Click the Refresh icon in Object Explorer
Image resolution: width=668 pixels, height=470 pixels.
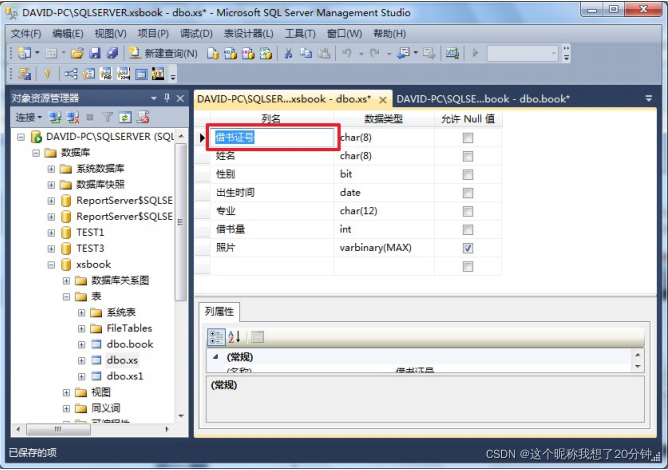pos(125,117)
